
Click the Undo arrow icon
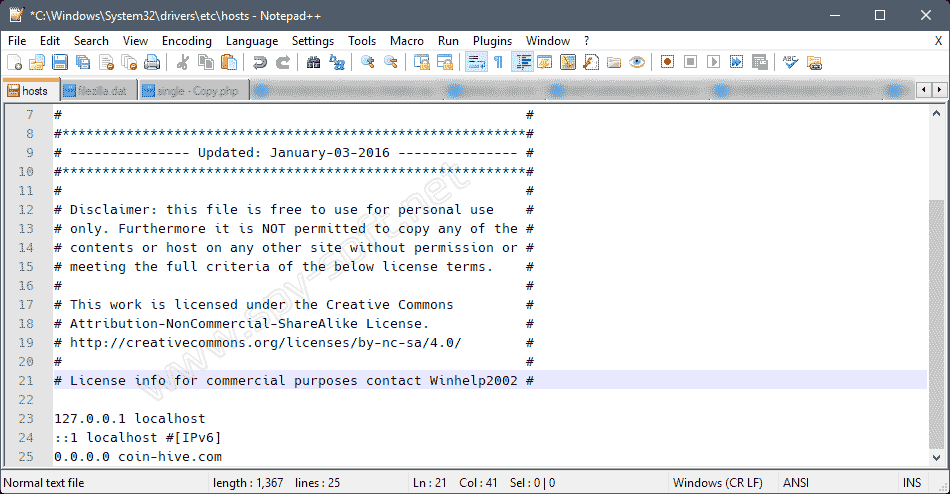260,62
